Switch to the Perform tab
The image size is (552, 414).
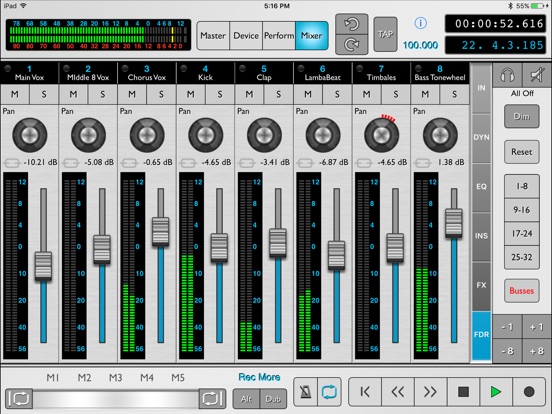tap(279, 36)
